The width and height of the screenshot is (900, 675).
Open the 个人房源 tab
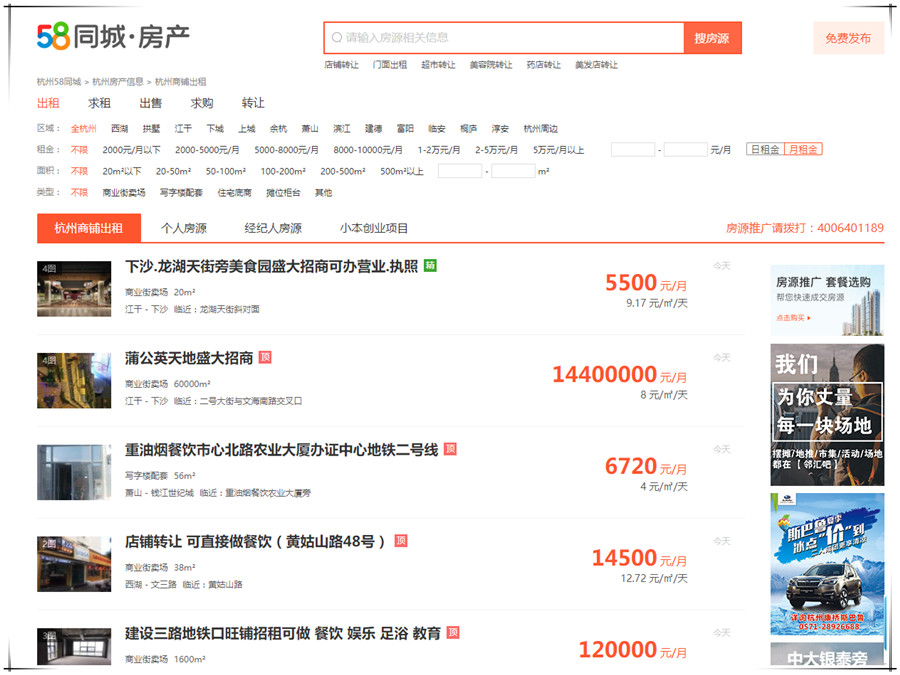pyautogui.click(x=184, y=228)
